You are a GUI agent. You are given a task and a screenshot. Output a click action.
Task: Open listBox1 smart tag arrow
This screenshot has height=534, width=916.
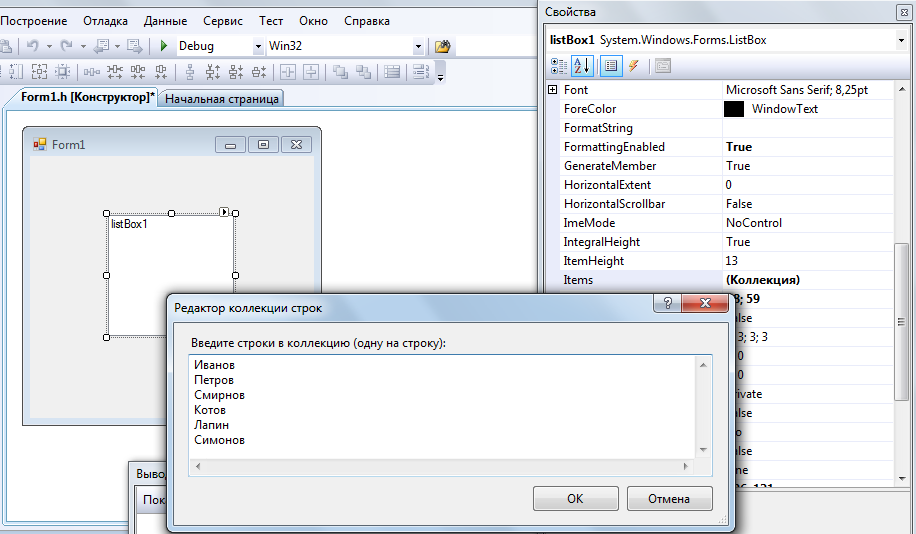pos(224,211)
